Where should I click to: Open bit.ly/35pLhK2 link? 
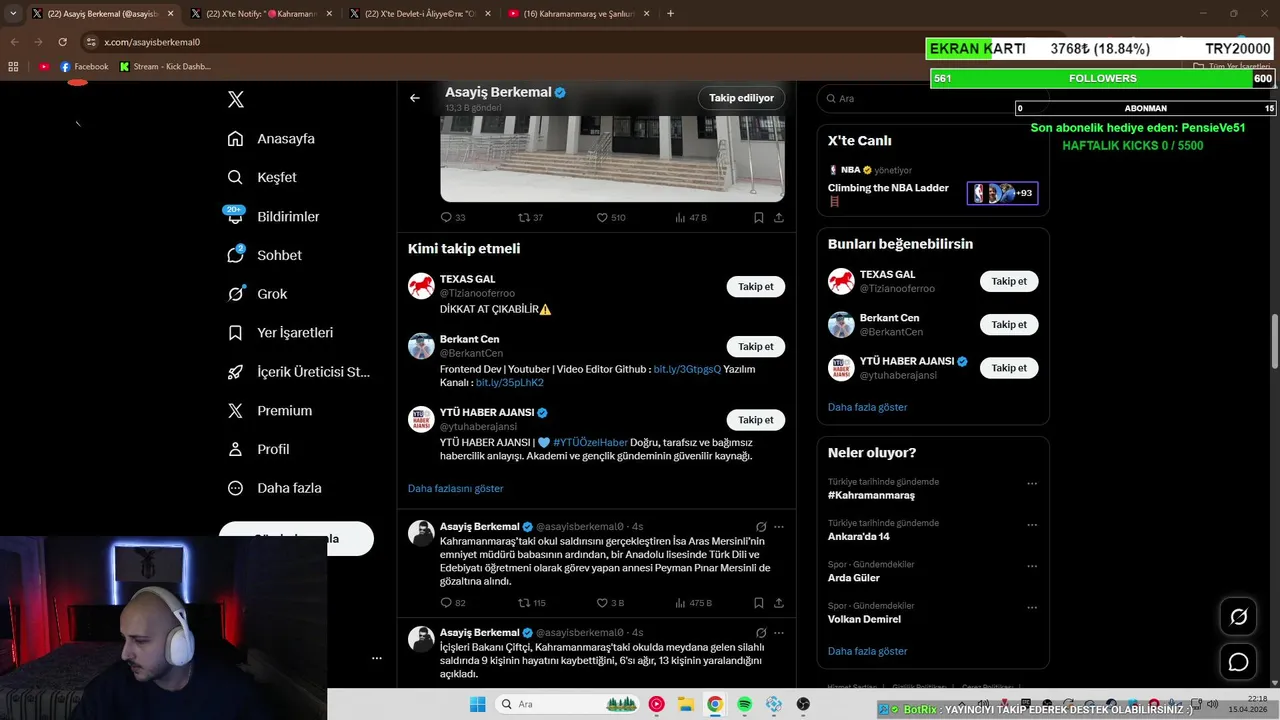pyautogui.click(x=509, y=383)
